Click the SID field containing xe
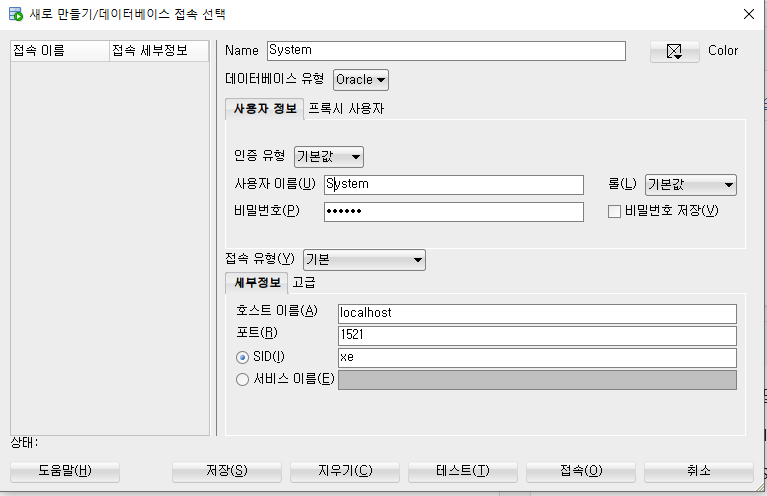This screenshot has width=767, height=496. click(537, 358)
